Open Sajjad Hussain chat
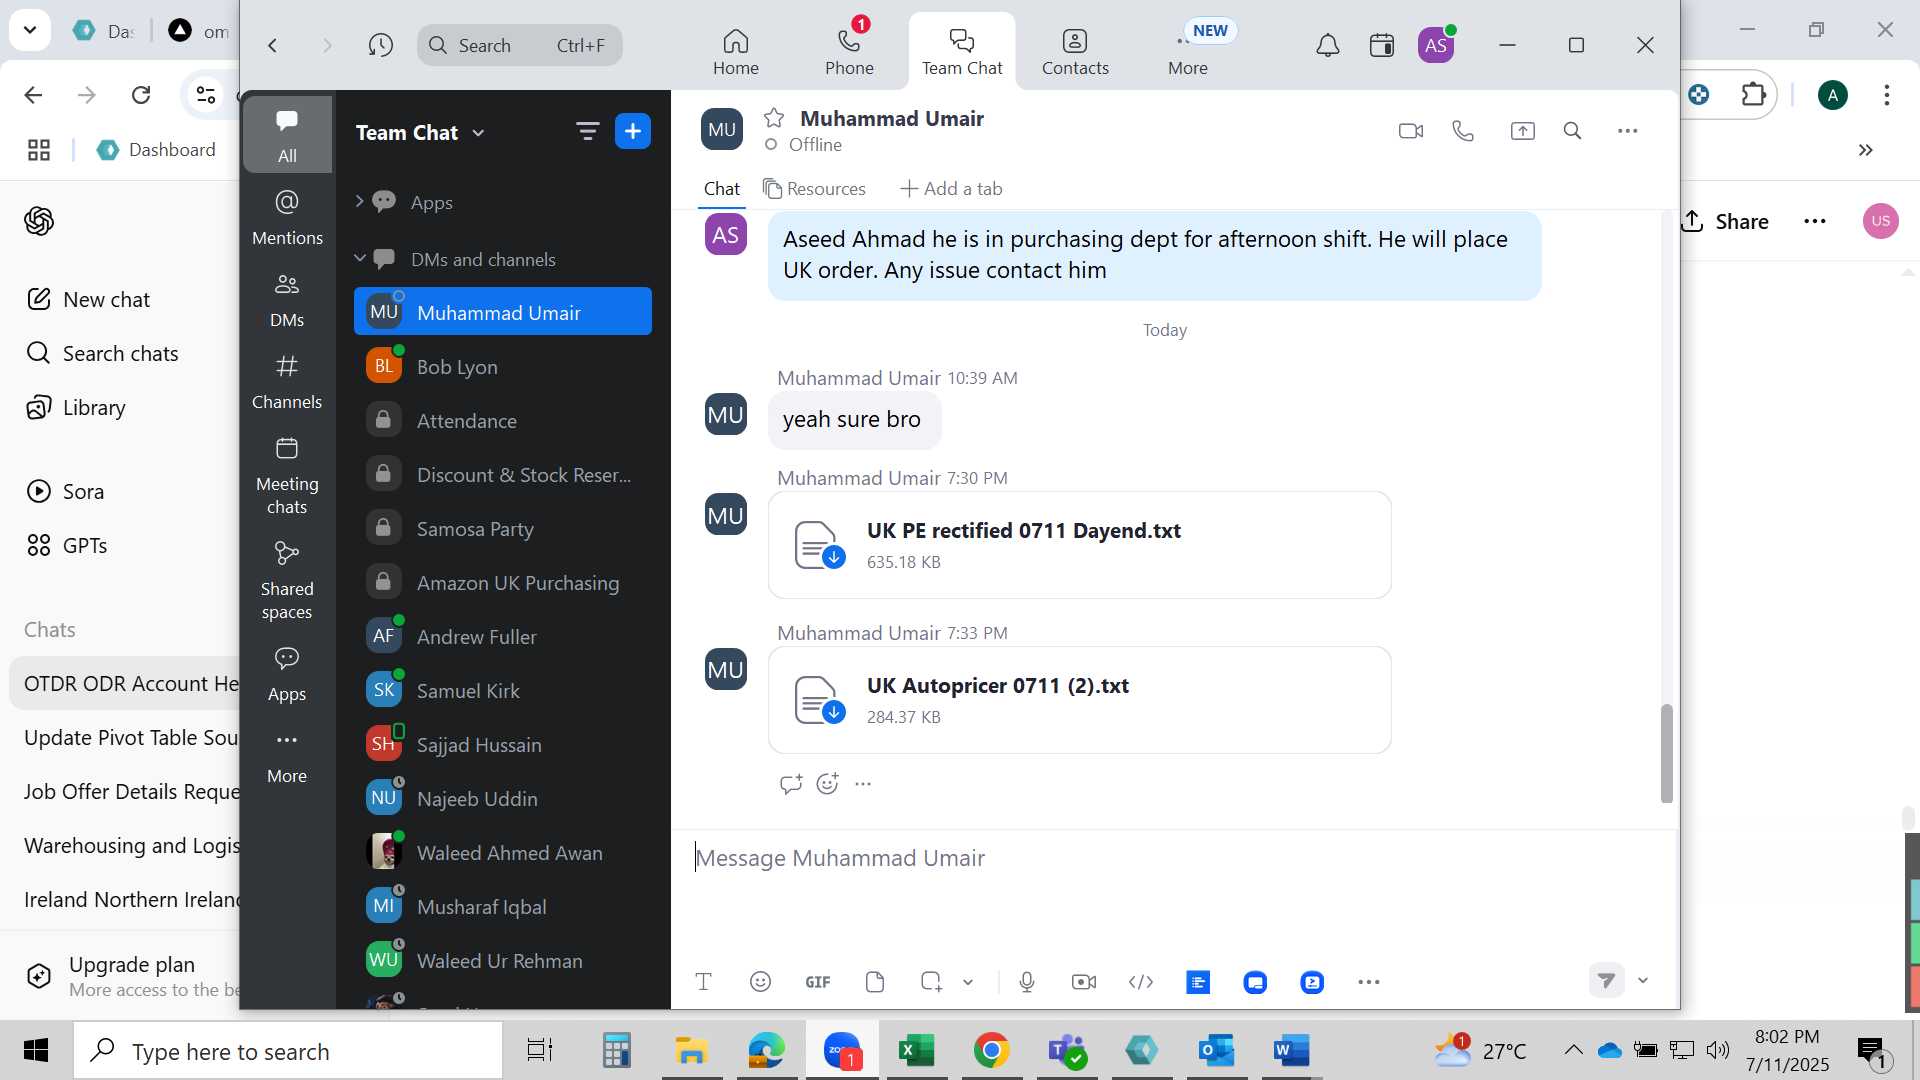The image size is (1920, 1080). (502, 745)
